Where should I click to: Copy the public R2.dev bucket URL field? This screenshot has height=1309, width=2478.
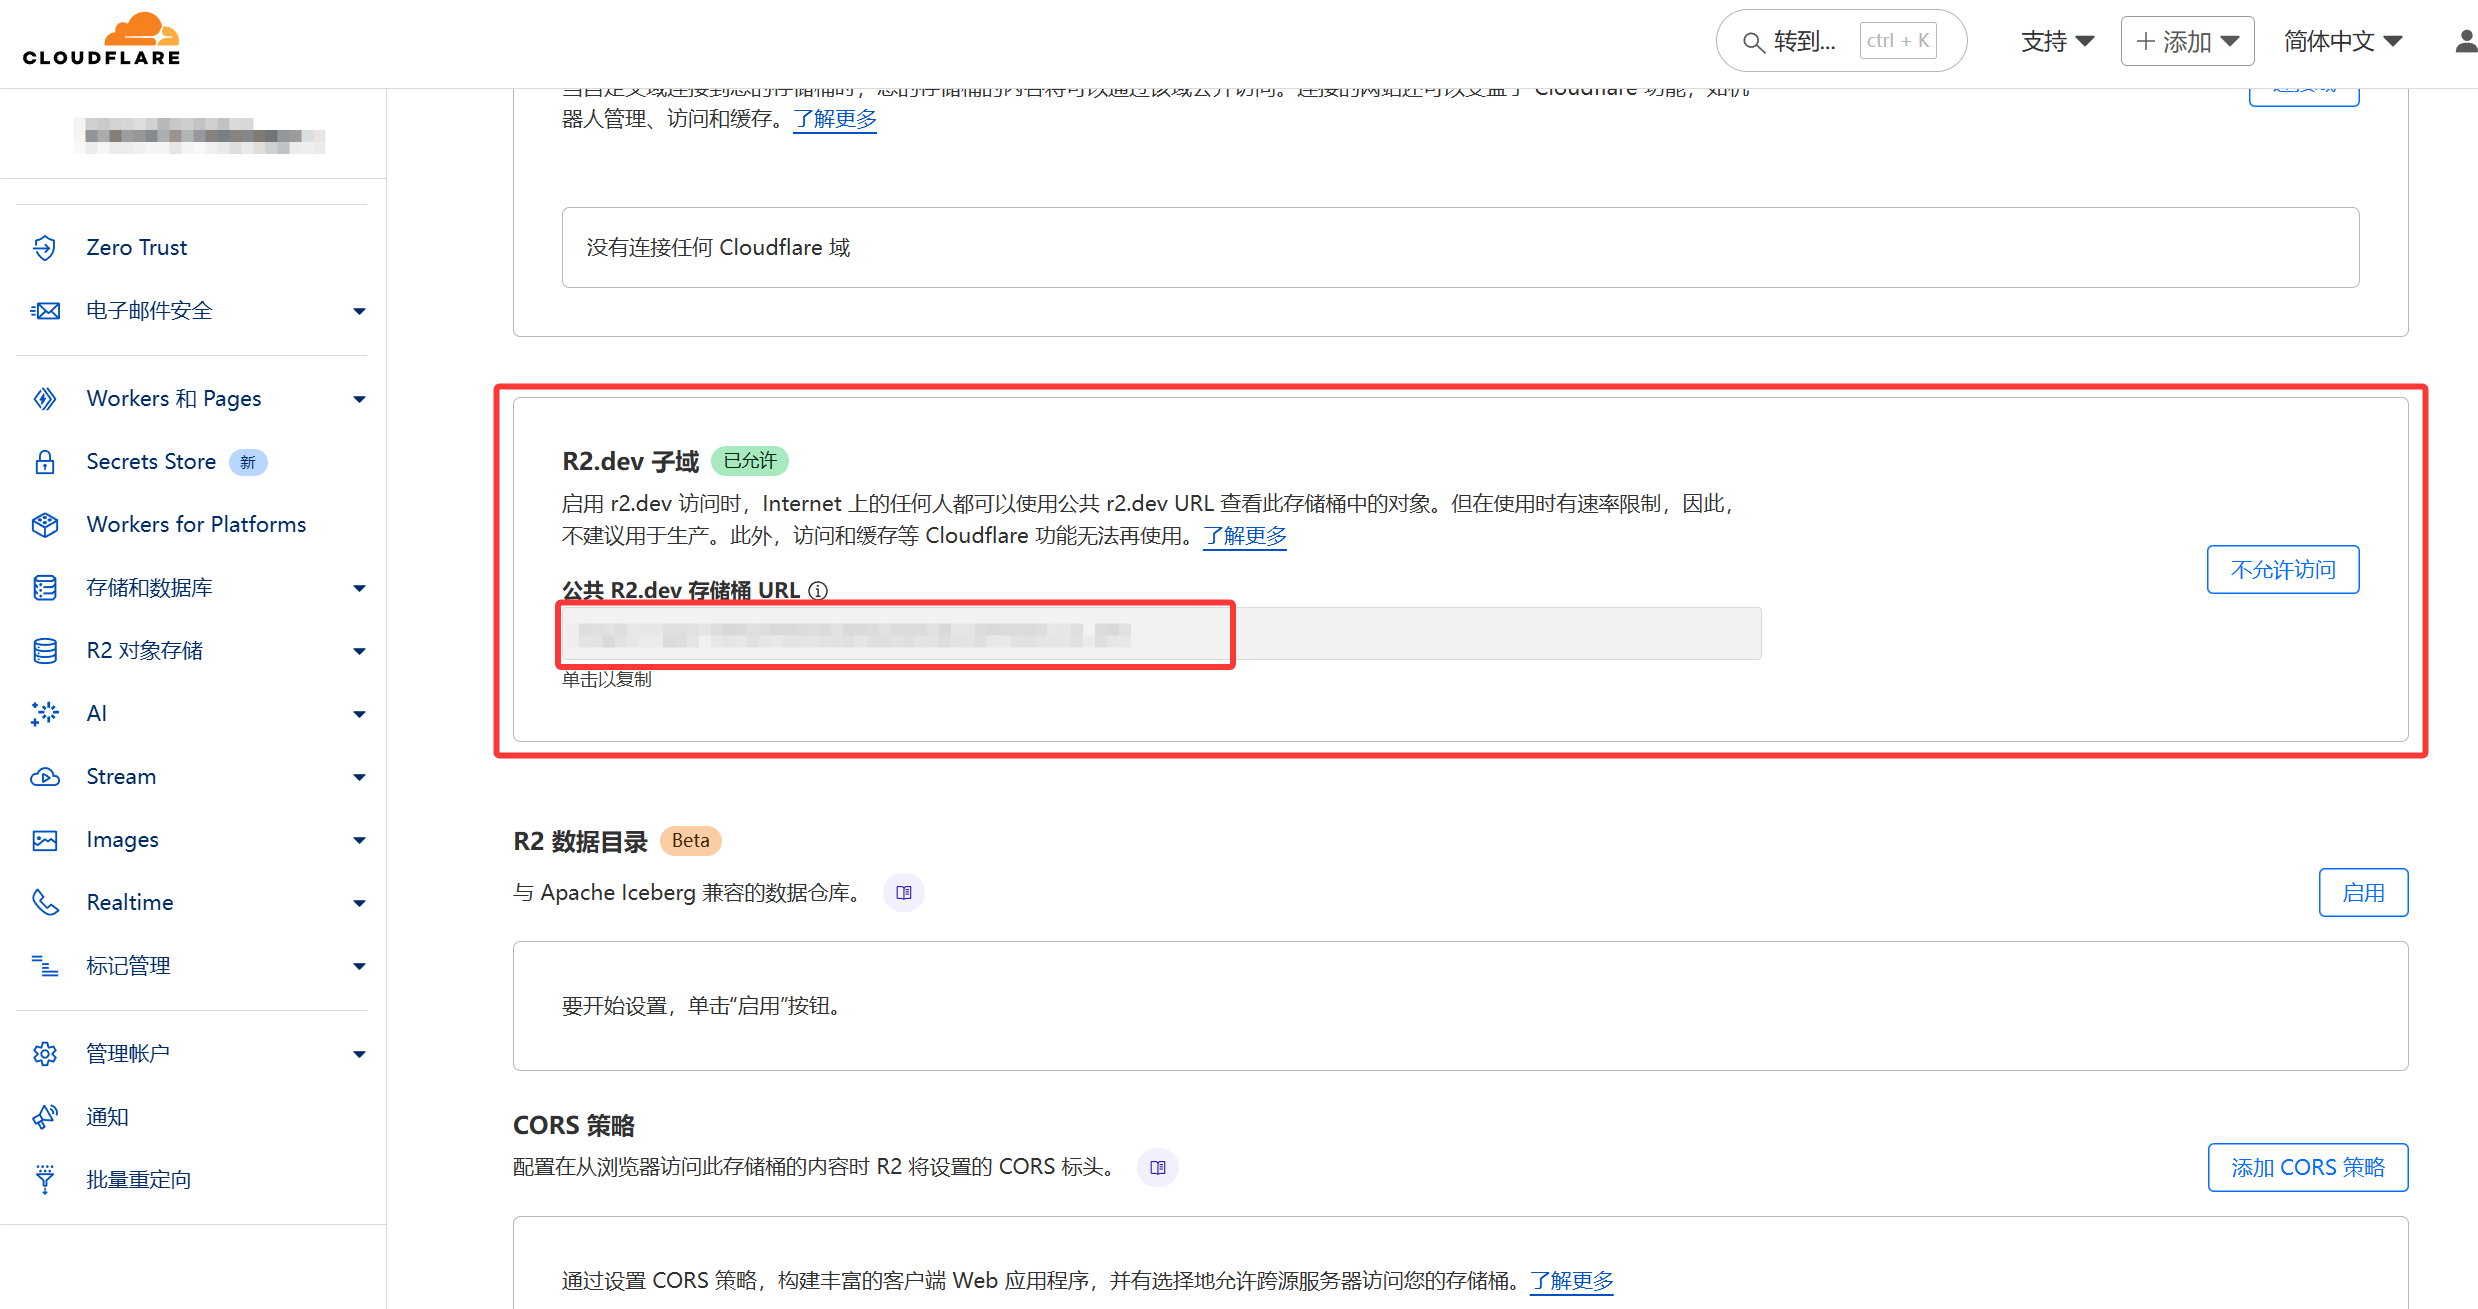click(x=1161, y=634)
